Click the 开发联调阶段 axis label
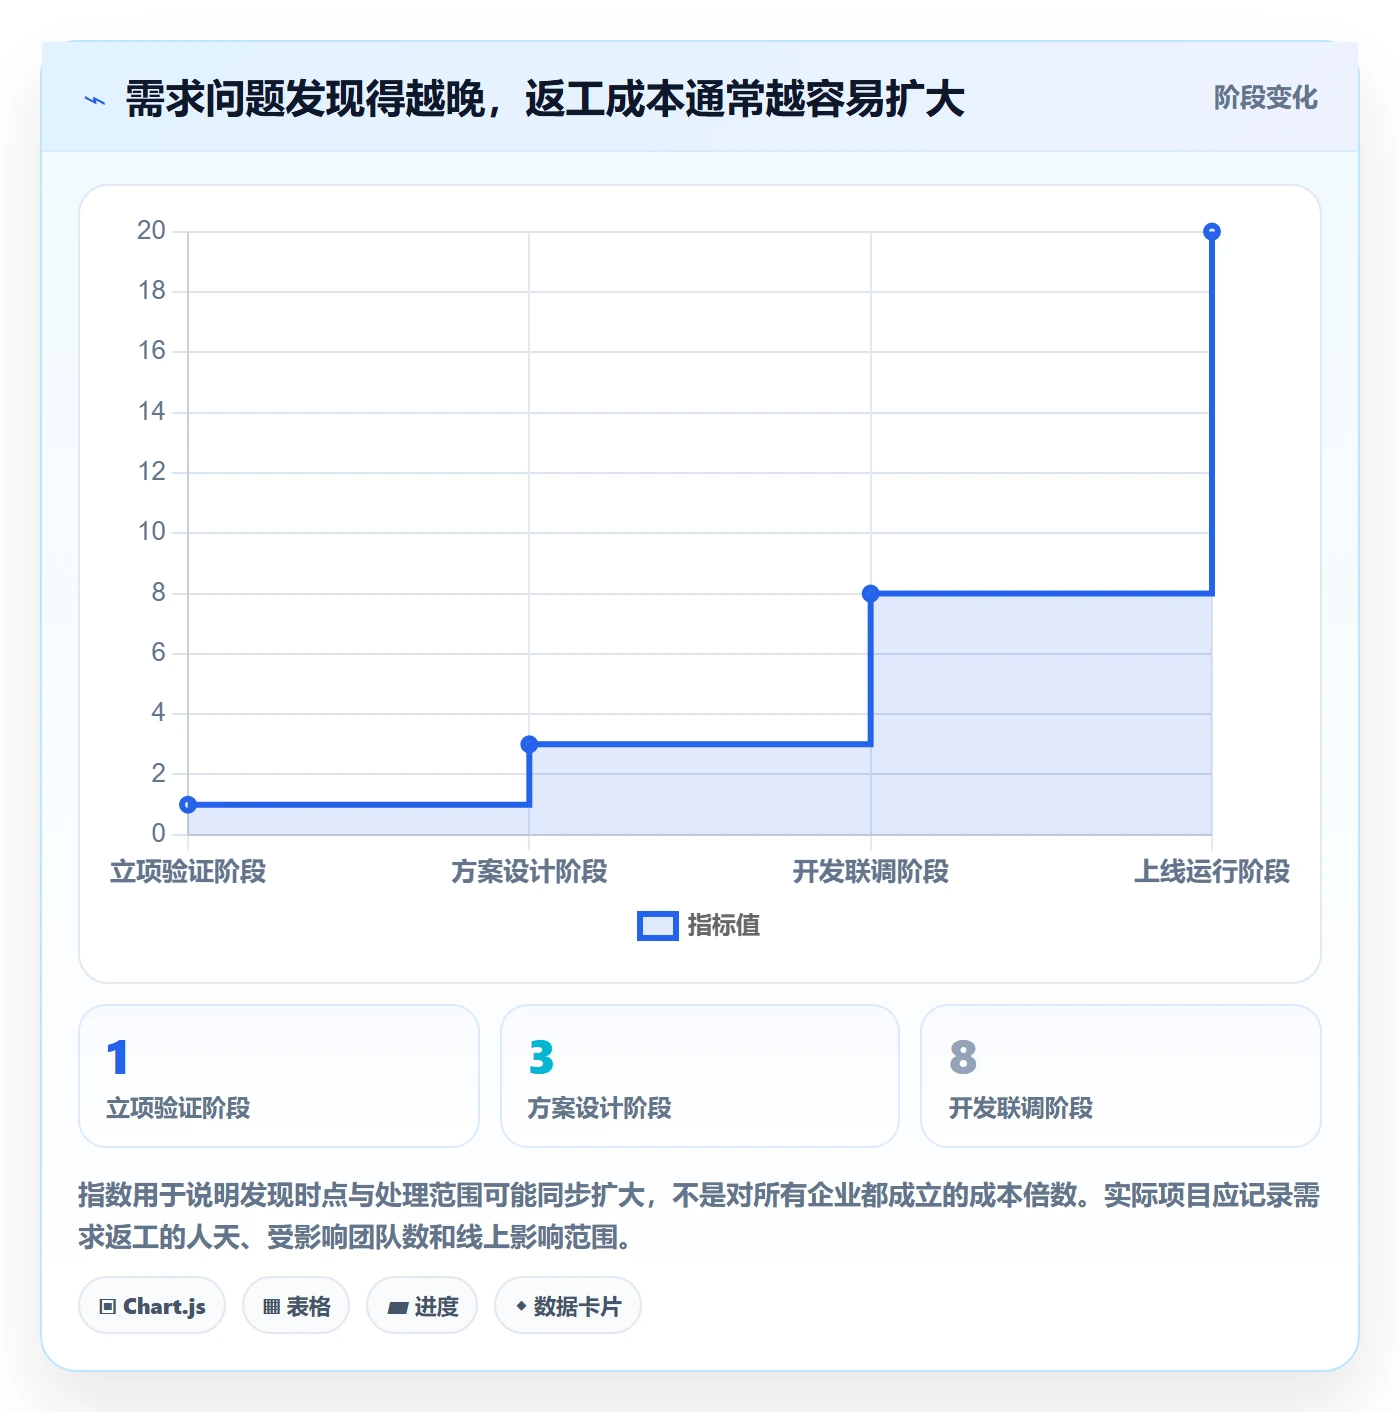1400x1412 pixels. click(871, 872)
